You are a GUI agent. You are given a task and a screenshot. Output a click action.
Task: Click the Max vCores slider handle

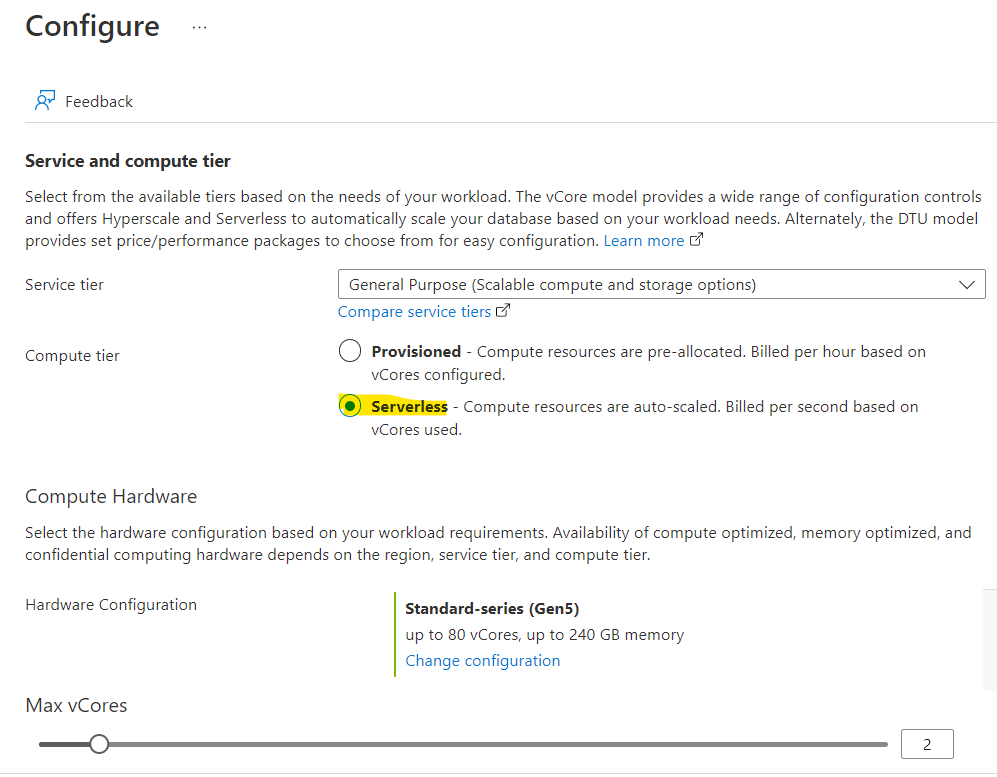[99, 744]
